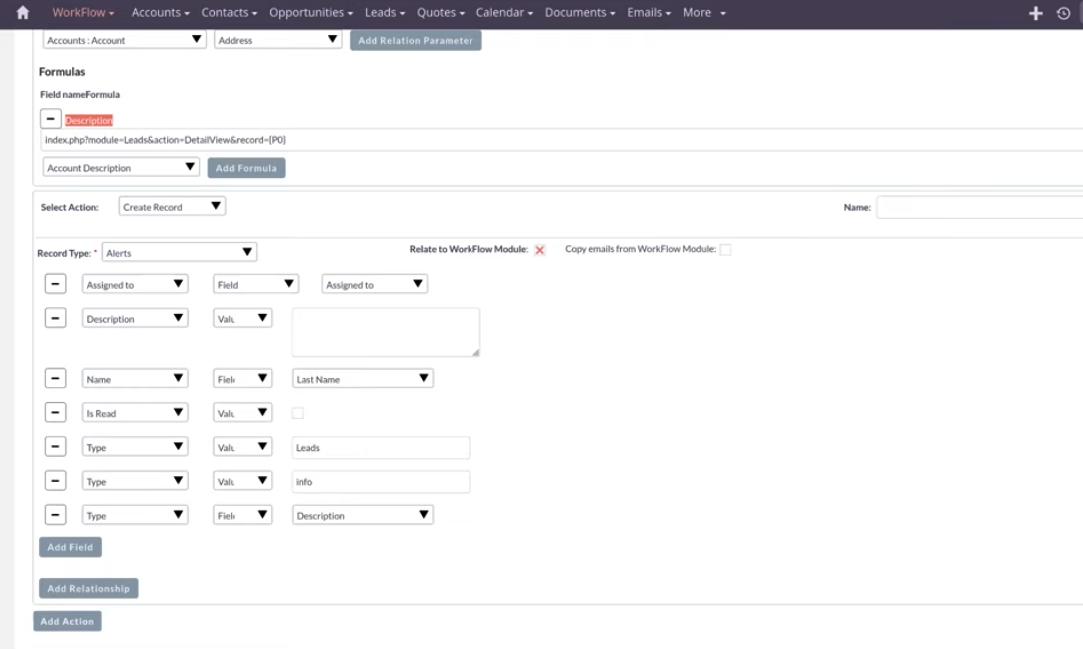
Task: Open the WorkFlow menu
Action: [81, 12]
